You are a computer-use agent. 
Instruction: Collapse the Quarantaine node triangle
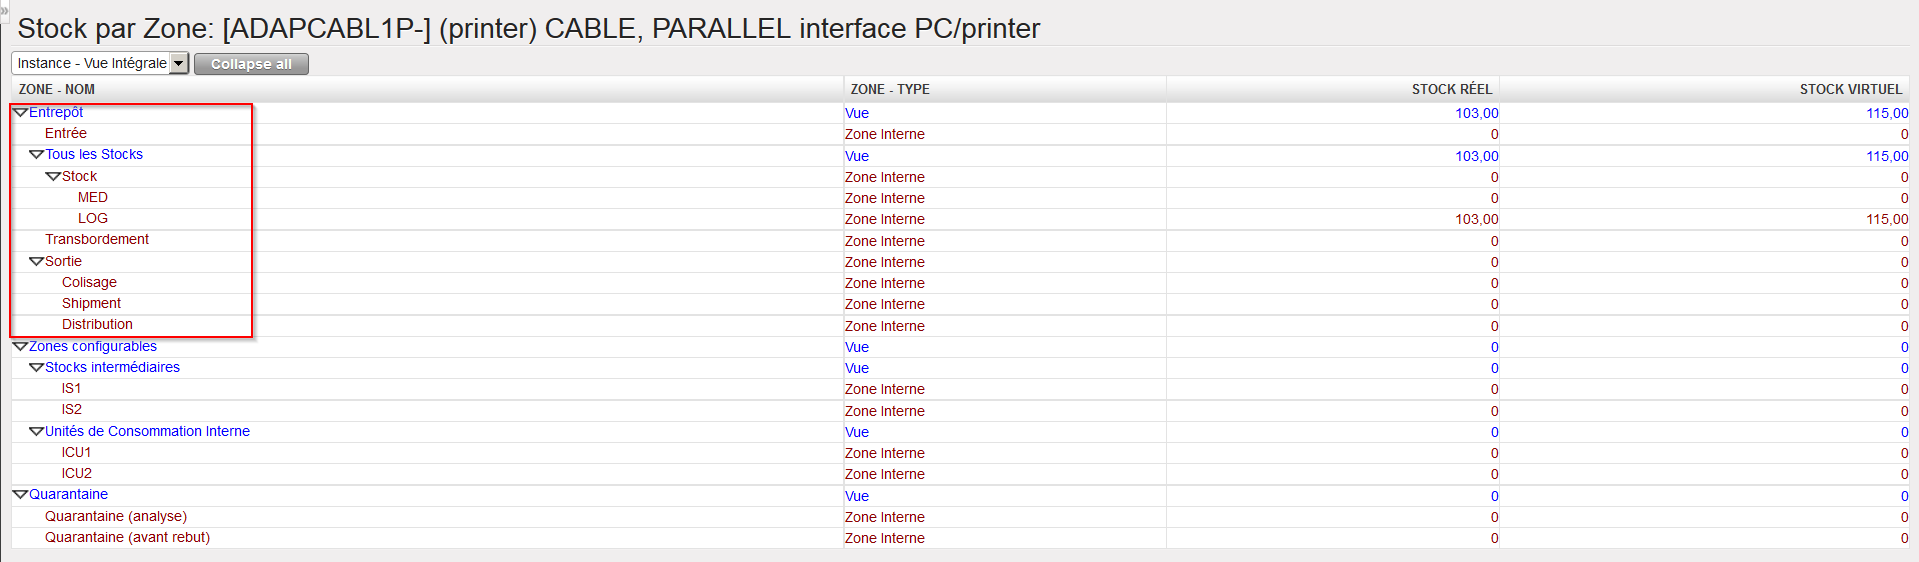coord(20,495)
